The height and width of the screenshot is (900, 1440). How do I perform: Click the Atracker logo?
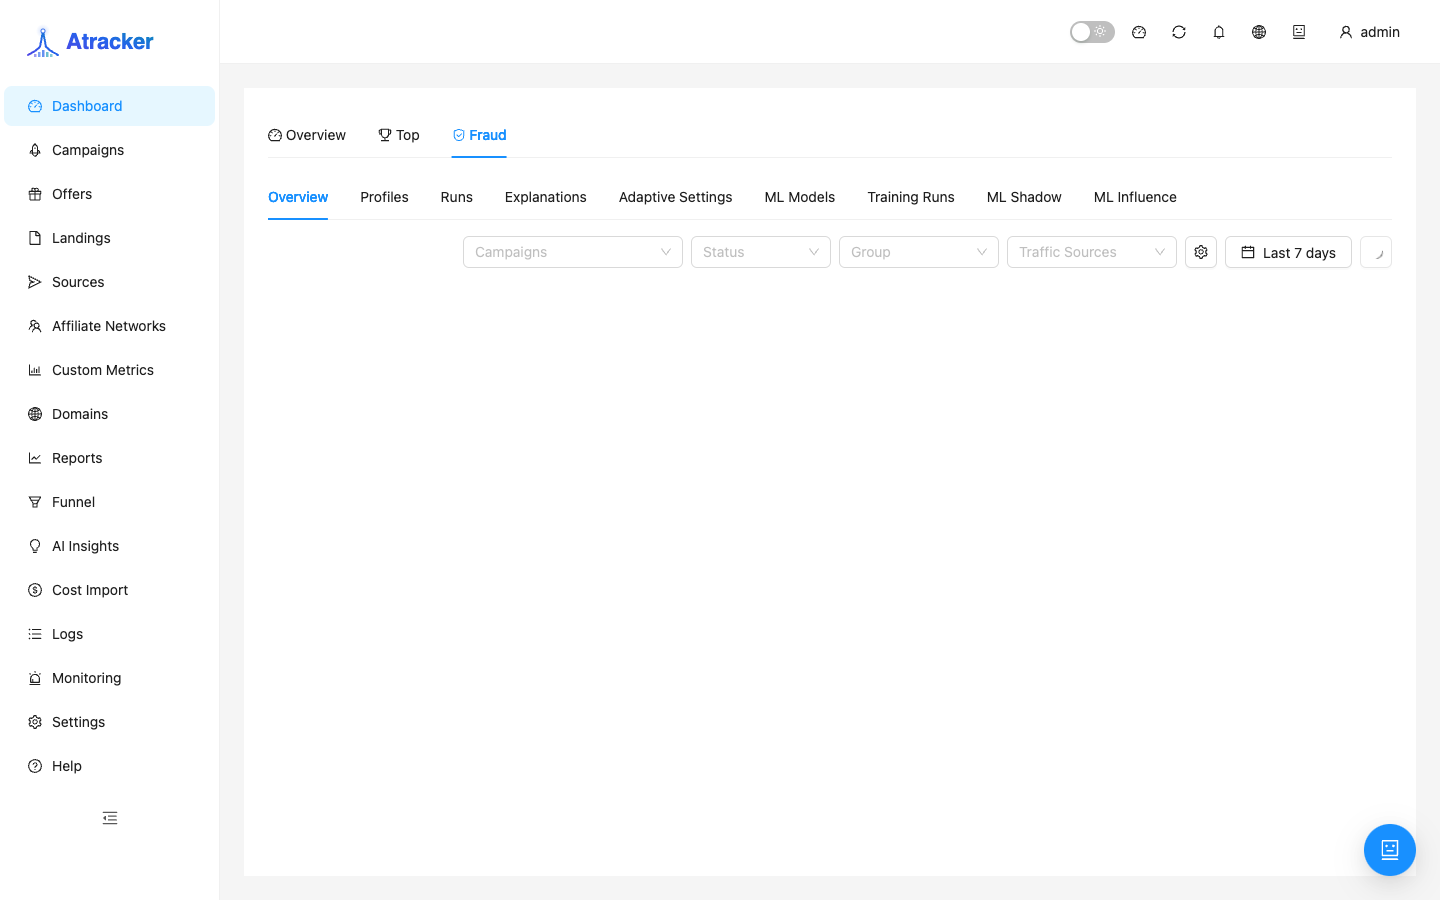tap(90, 41)
